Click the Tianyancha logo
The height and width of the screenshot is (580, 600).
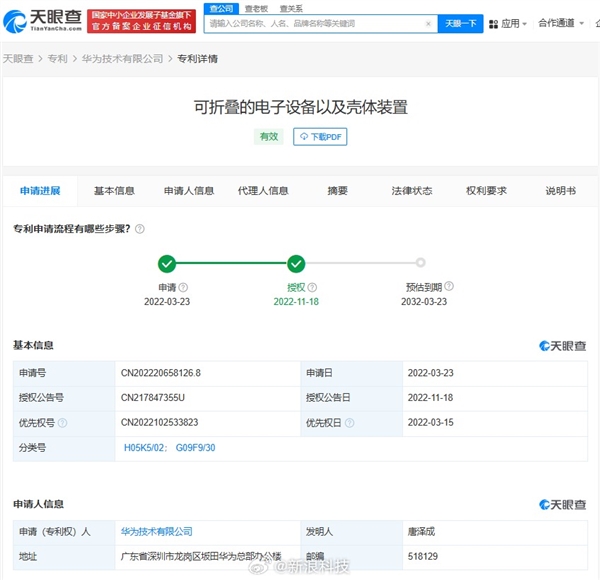click(42, 21)
